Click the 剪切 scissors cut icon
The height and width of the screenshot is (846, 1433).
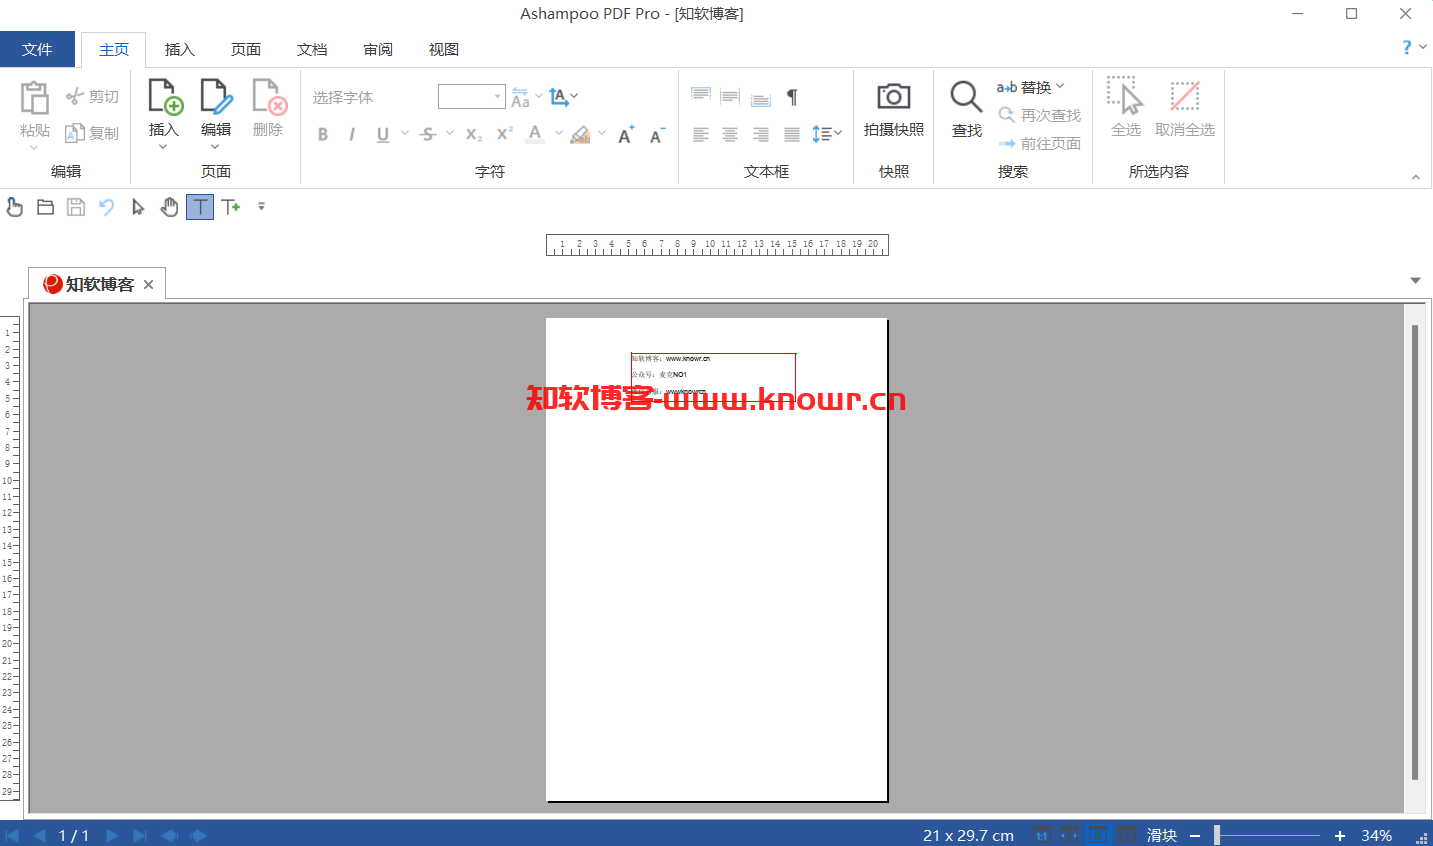click(75, 96)
